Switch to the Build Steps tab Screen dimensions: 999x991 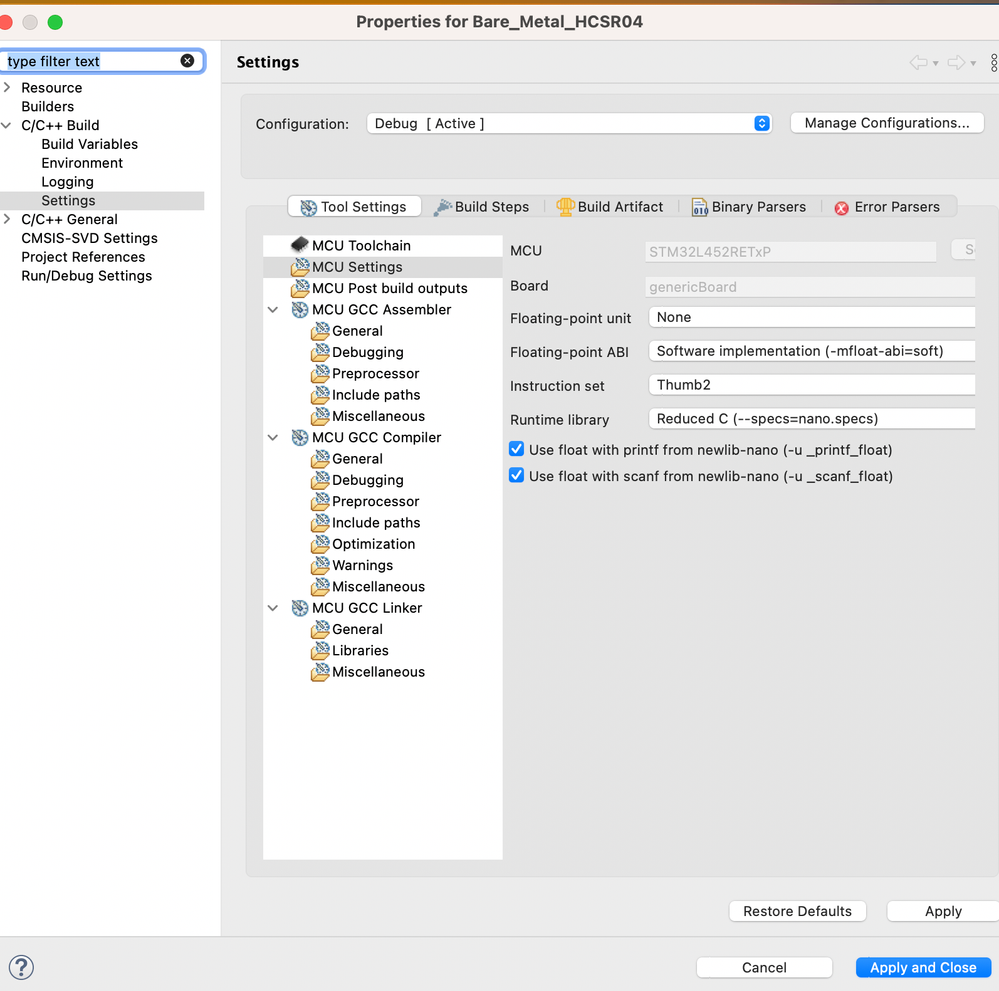tap(482, 206)
